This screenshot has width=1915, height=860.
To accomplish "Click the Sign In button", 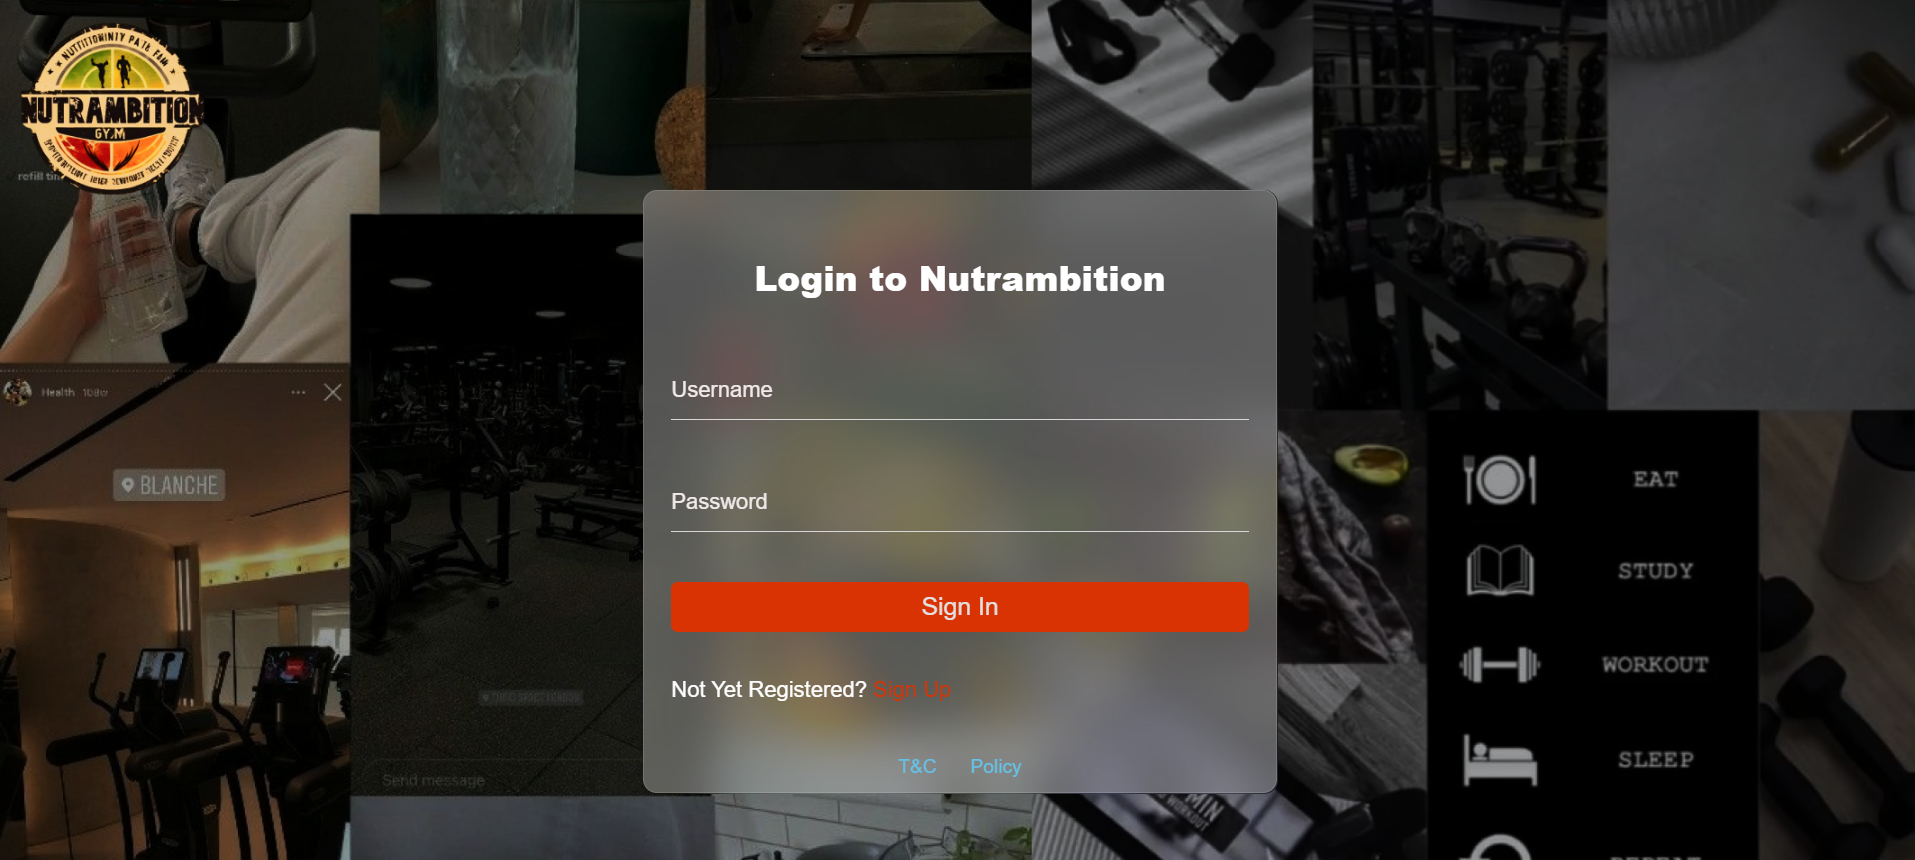I will coord(960,607).
